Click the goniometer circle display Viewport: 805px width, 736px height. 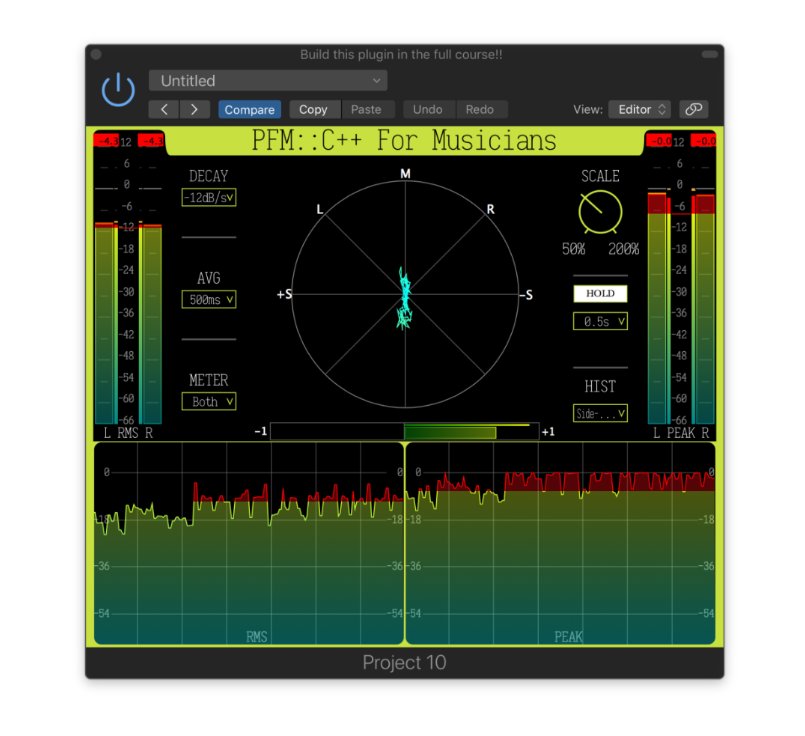coord(405,295)
